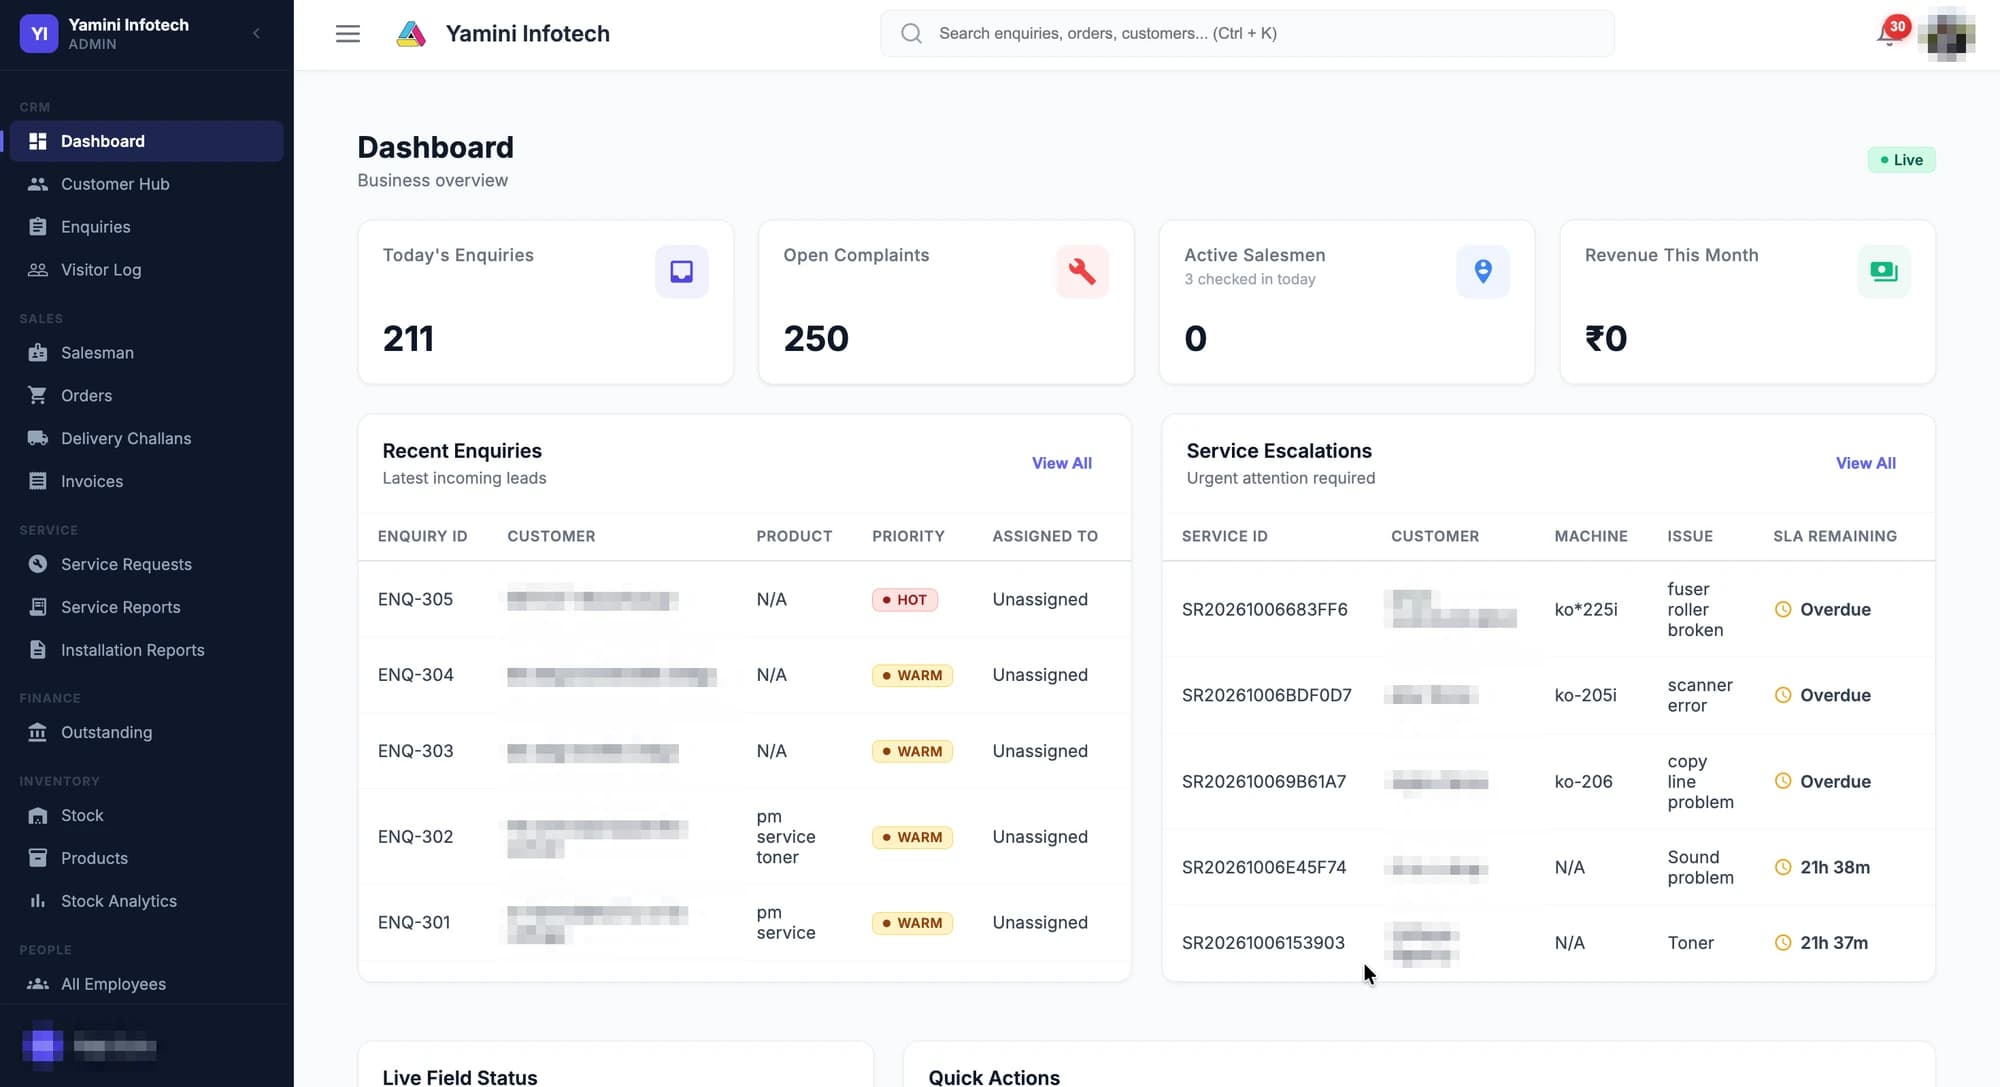2000x1087 pixels.
Task: Click the Visitor Log icon
Action: (x=38, y=270)
